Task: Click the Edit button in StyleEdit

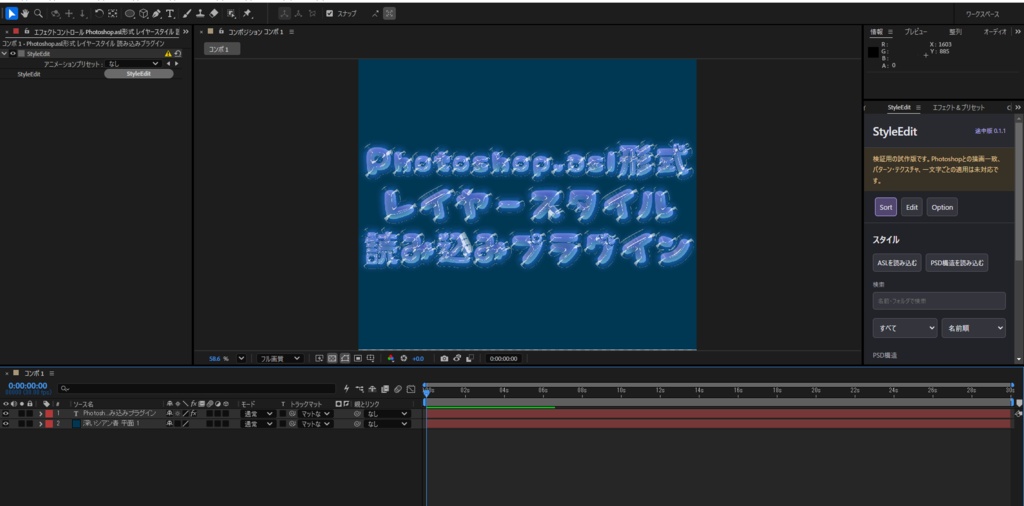Action: coord(912,207)
